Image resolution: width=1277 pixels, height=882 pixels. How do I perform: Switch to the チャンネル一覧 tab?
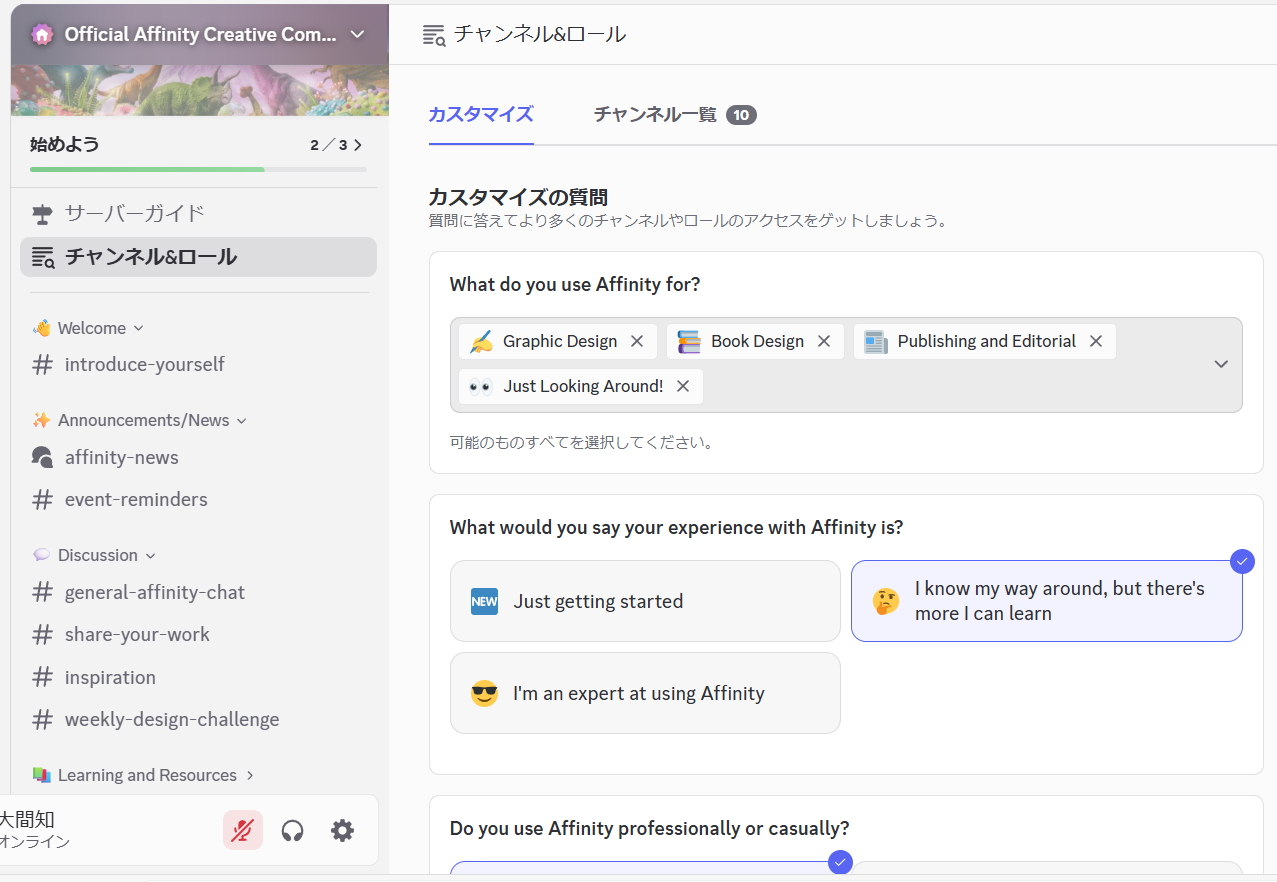(x=674, y=115)
